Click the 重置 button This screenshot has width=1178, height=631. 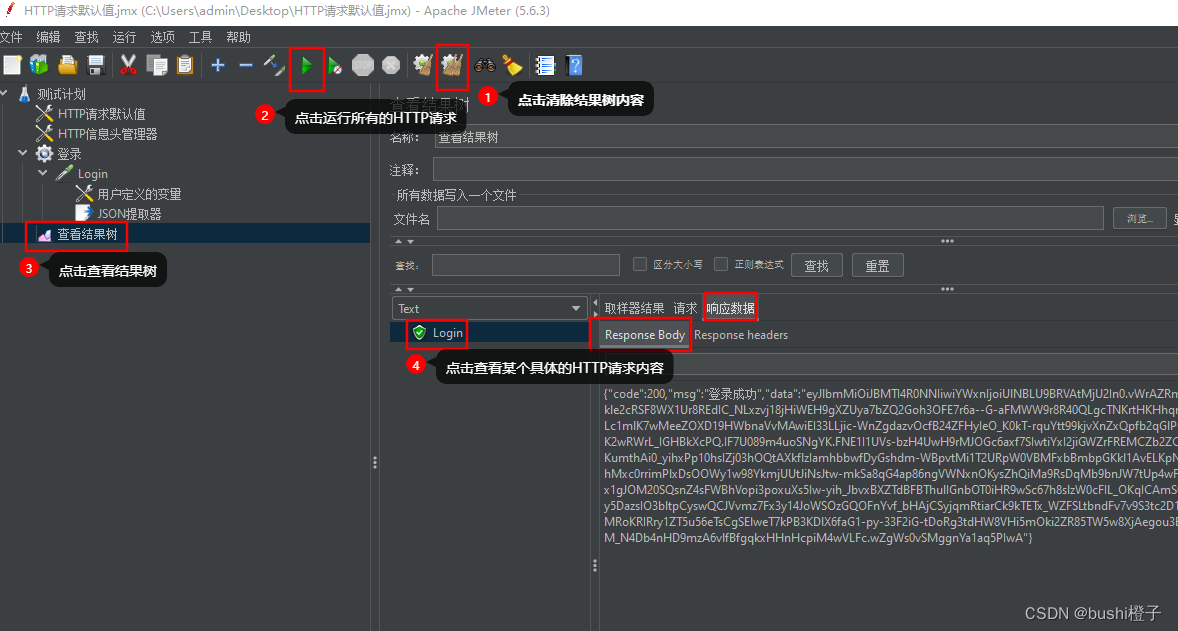click(x=877, y=265)
